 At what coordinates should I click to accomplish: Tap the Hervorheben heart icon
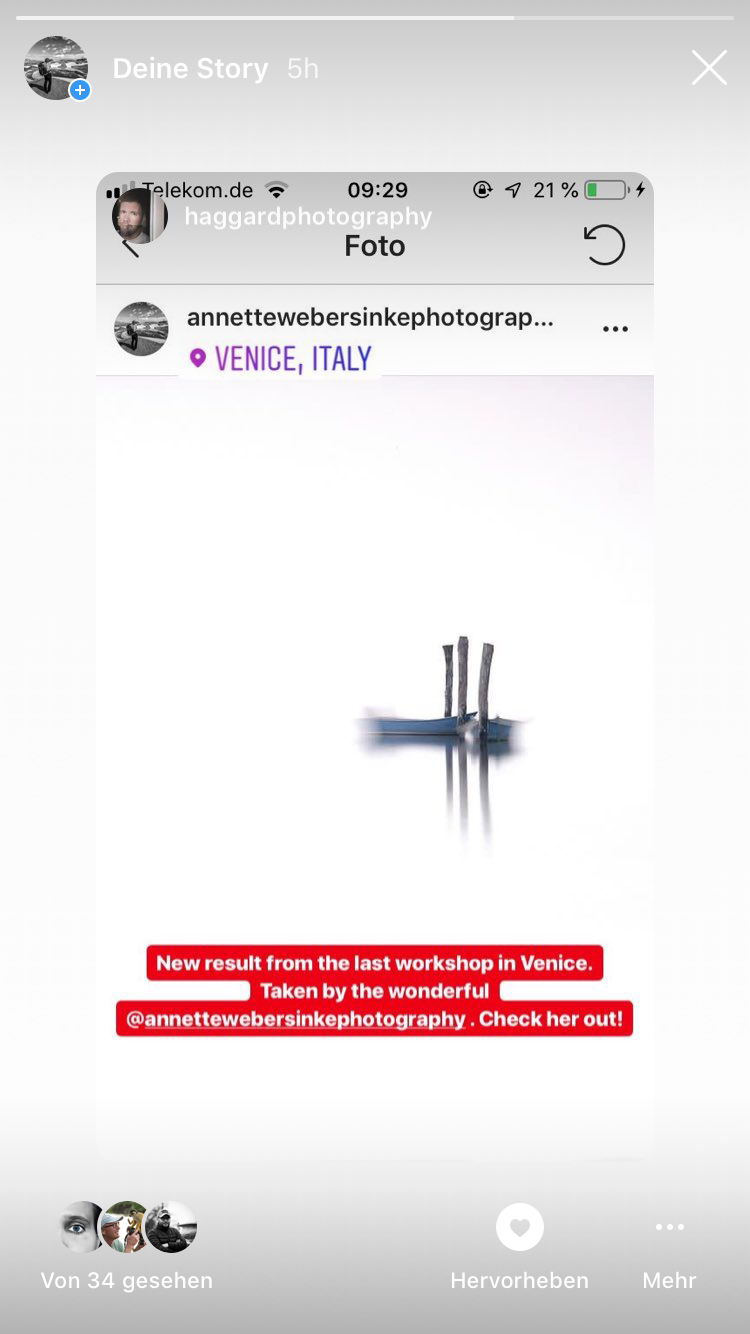tap(520, 1226)
